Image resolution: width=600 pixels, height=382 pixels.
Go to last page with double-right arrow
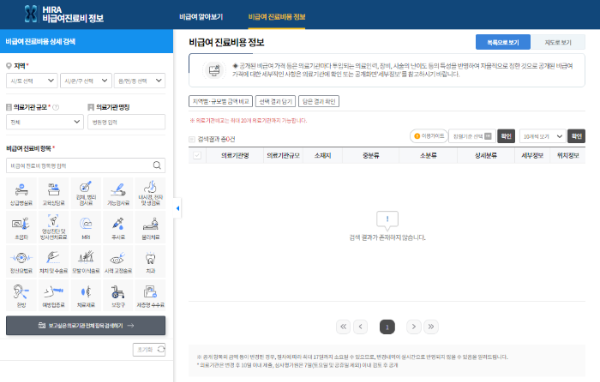point(431,326)
